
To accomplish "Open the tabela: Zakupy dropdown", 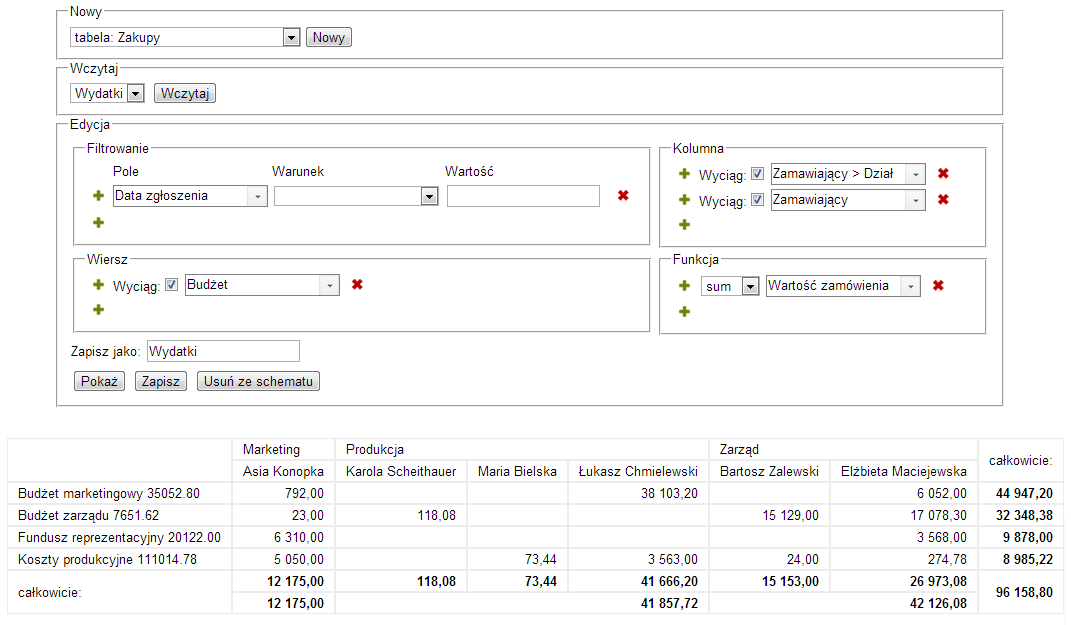I will point(291,38).
